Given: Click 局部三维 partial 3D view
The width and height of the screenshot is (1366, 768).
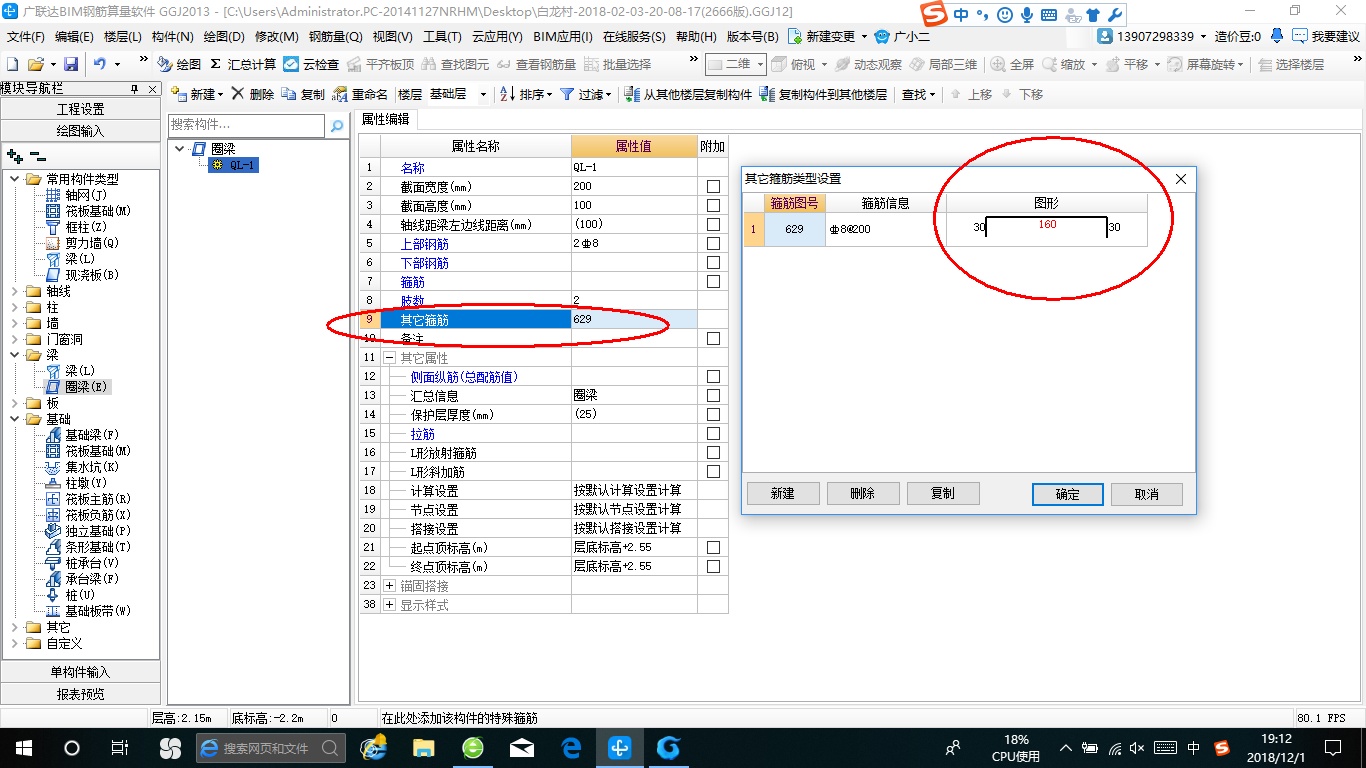Looking at the screenshot, I should click(943, 64).
